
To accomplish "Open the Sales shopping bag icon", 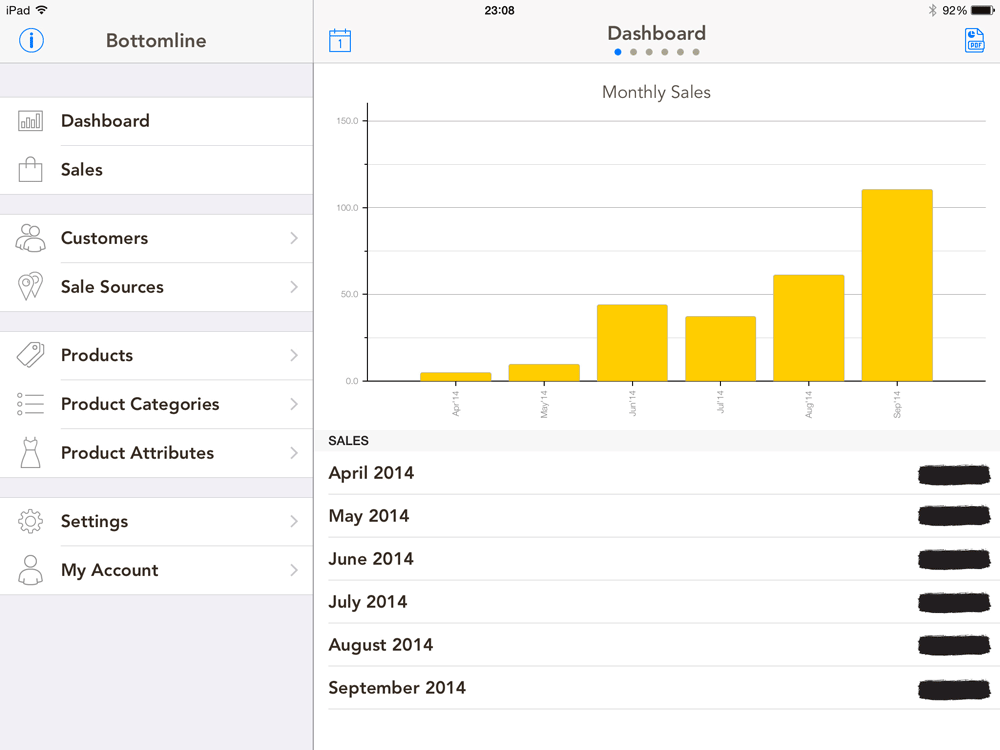I will click(x=31, y=170).
